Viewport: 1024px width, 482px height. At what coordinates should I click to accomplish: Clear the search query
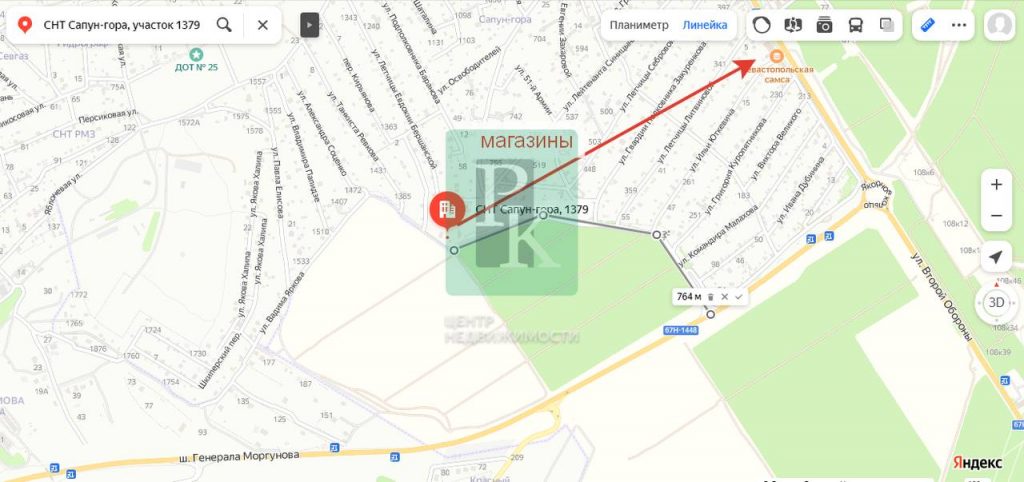click(x=263, y=25)
